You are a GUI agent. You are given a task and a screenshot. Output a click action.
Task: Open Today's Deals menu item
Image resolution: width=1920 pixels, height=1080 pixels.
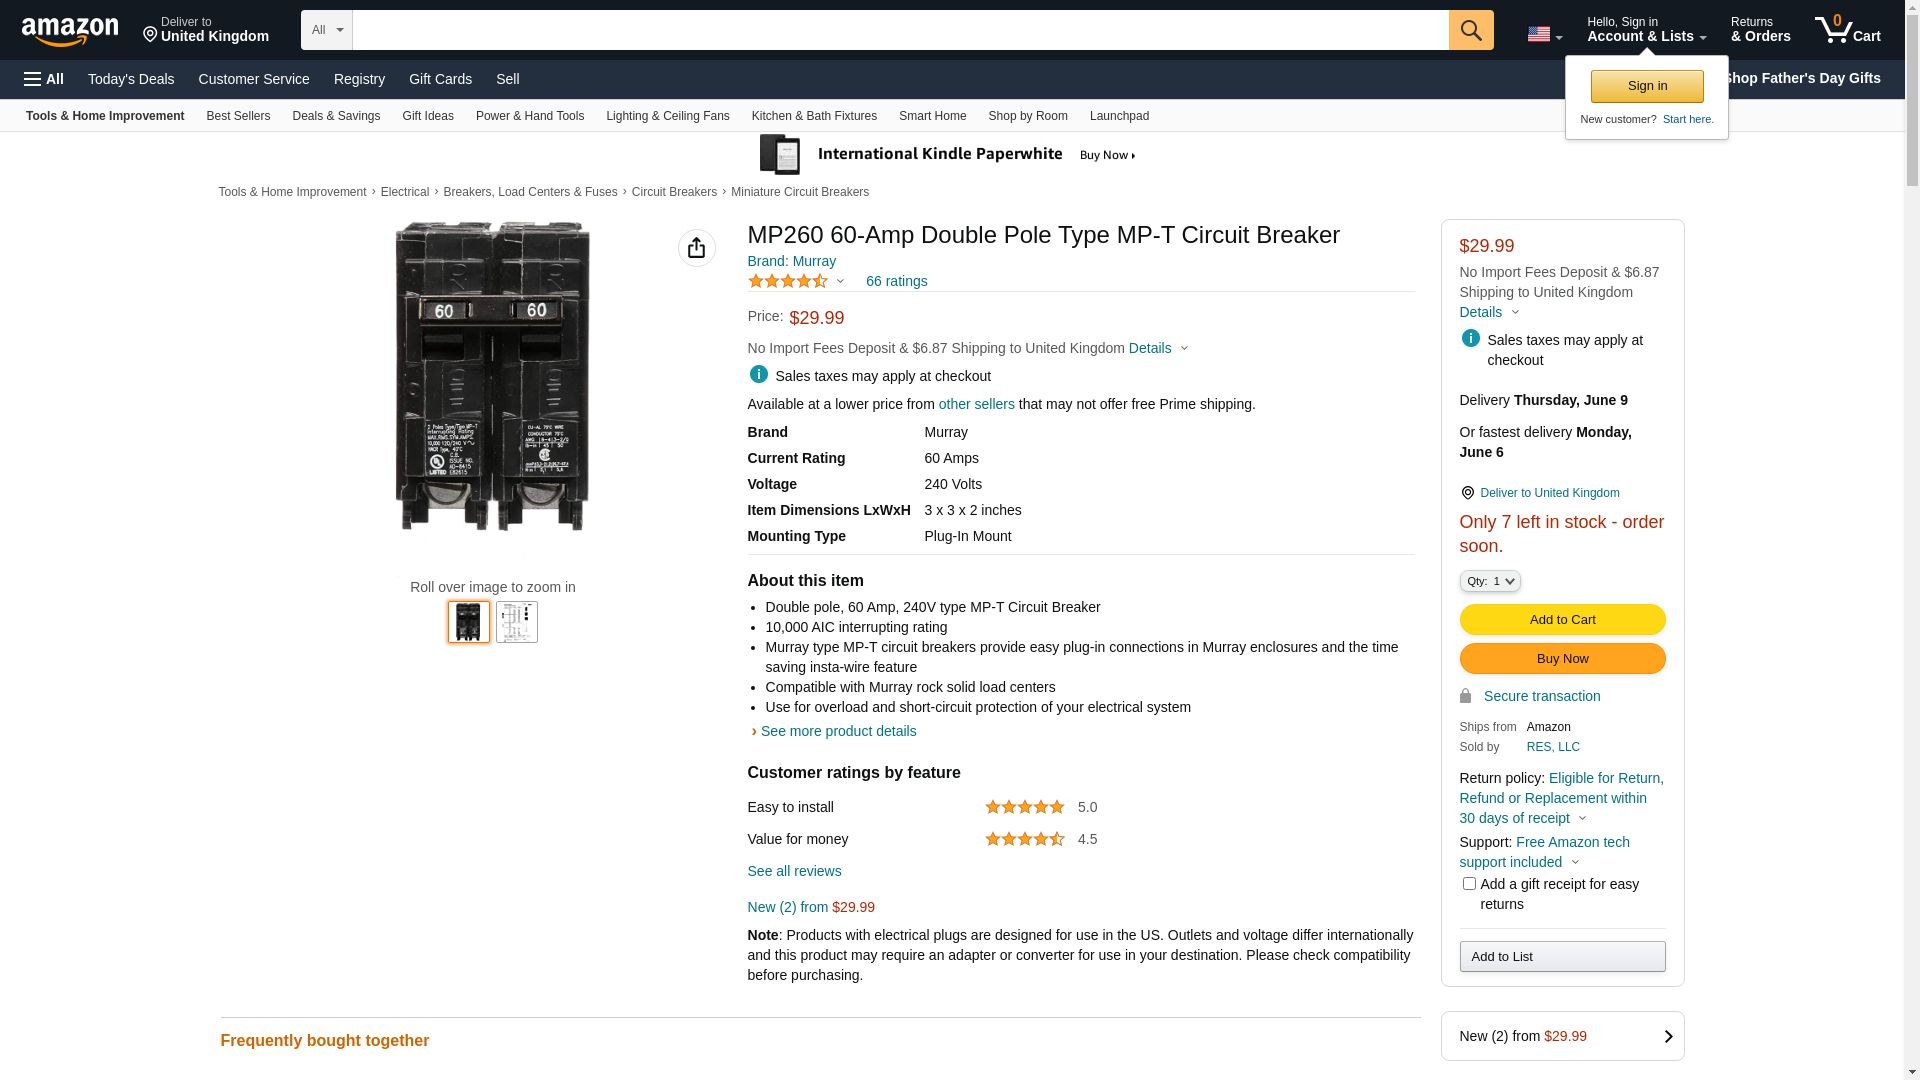(x=131, y=79)
